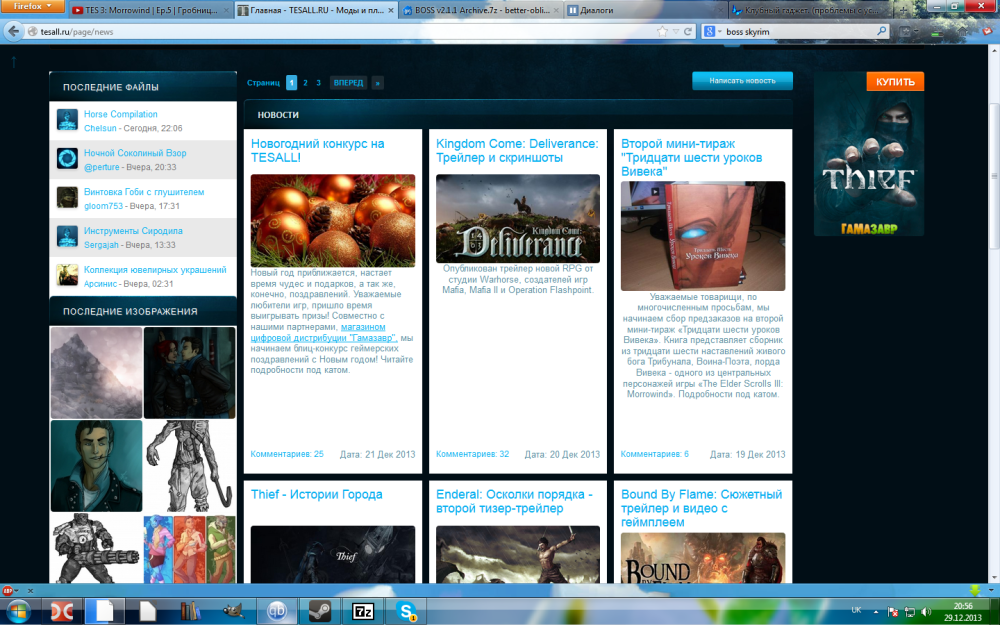Click the Инструменты Сиродила file icon
This screenshot has width=1000, height=625.
pyautogui.click(x=67, y=237)
